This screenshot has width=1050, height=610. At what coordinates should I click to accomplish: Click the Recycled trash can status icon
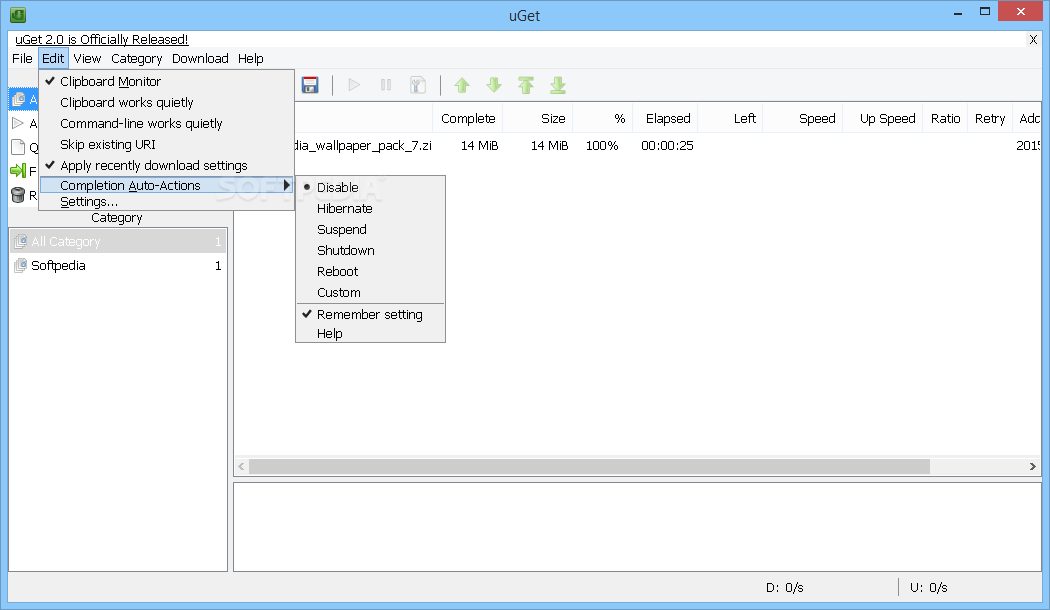[x=18, y=195]
